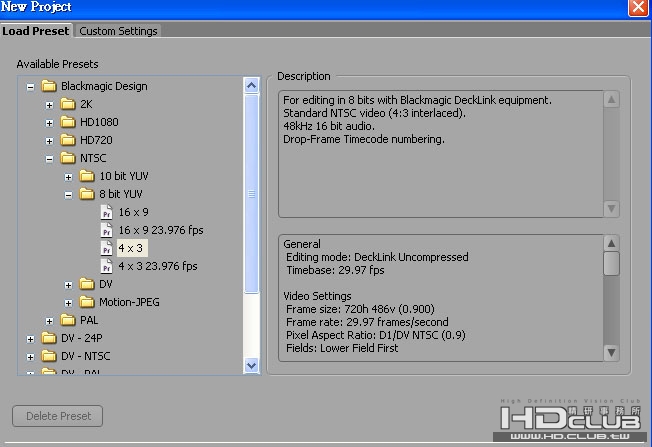Viewport: 652px width, 447px height.
Task: Expand the PAL folder node
Action: [49, 321]
